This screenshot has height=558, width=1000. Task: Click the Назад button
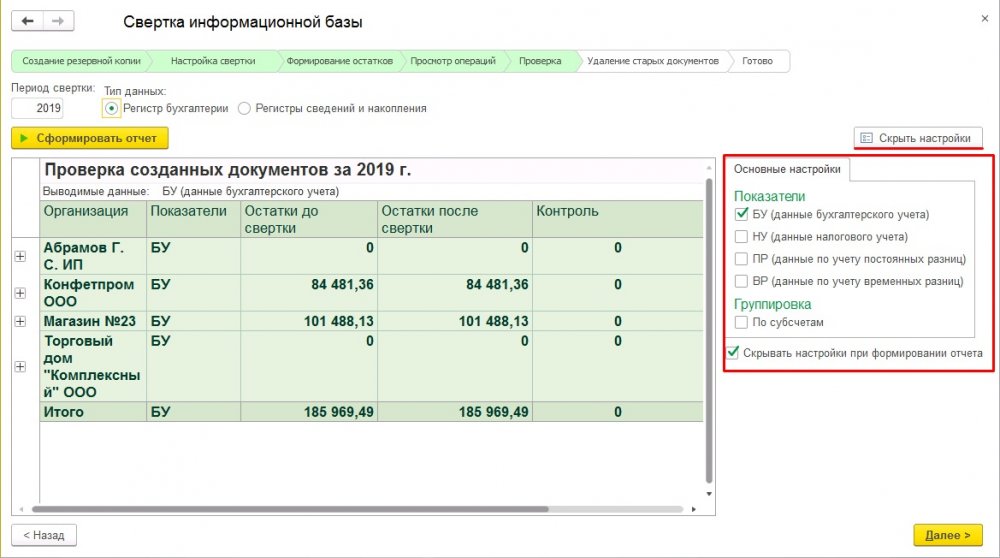click(44, 535)
